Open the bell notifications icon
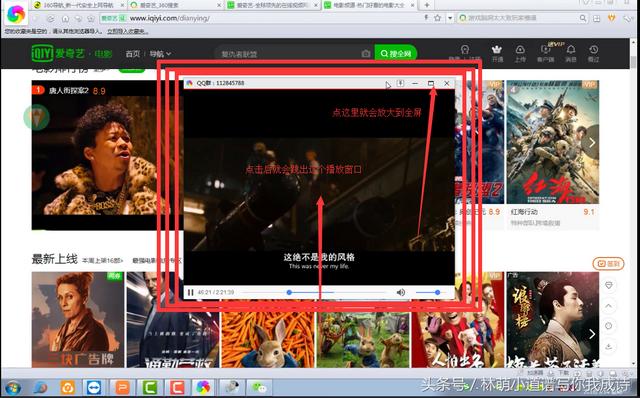This screenshot has height=398, width=640. point(571,50)
